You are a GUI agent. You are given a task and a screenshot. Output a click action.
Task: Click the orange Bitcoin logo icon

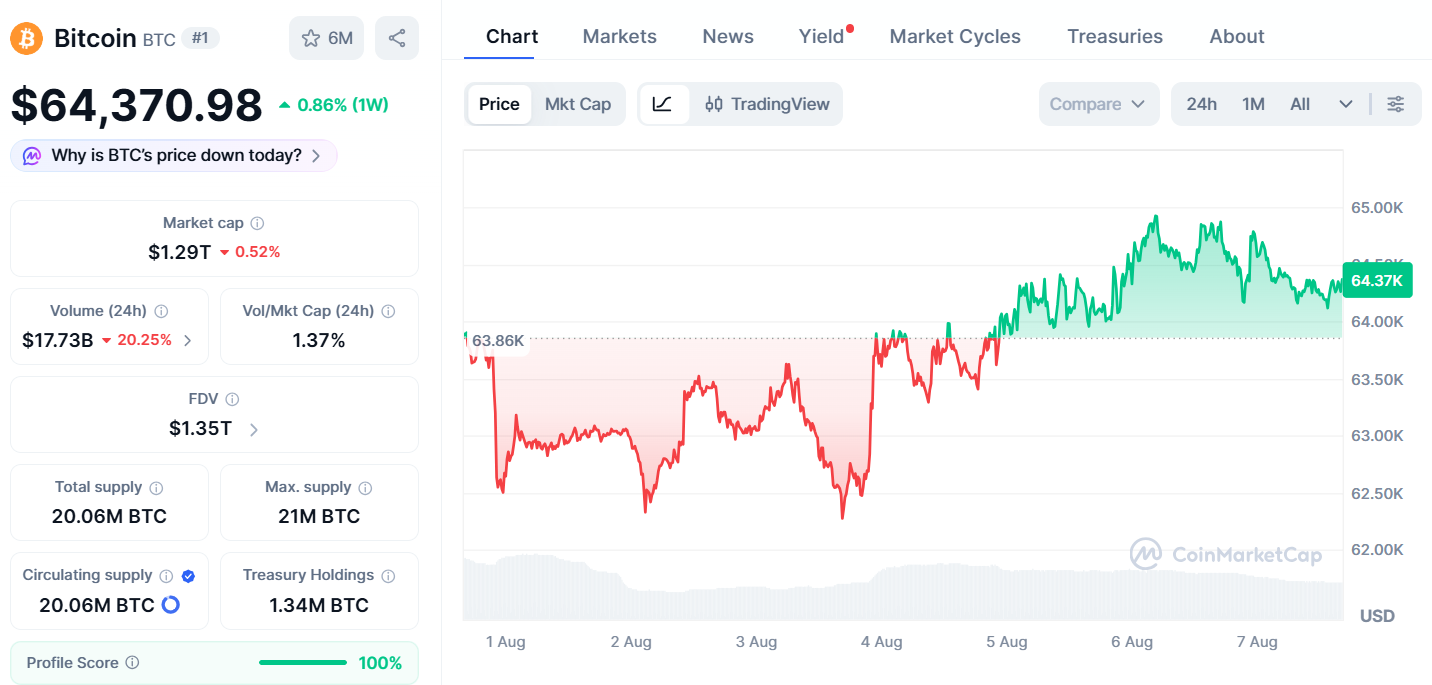[26, 39]
